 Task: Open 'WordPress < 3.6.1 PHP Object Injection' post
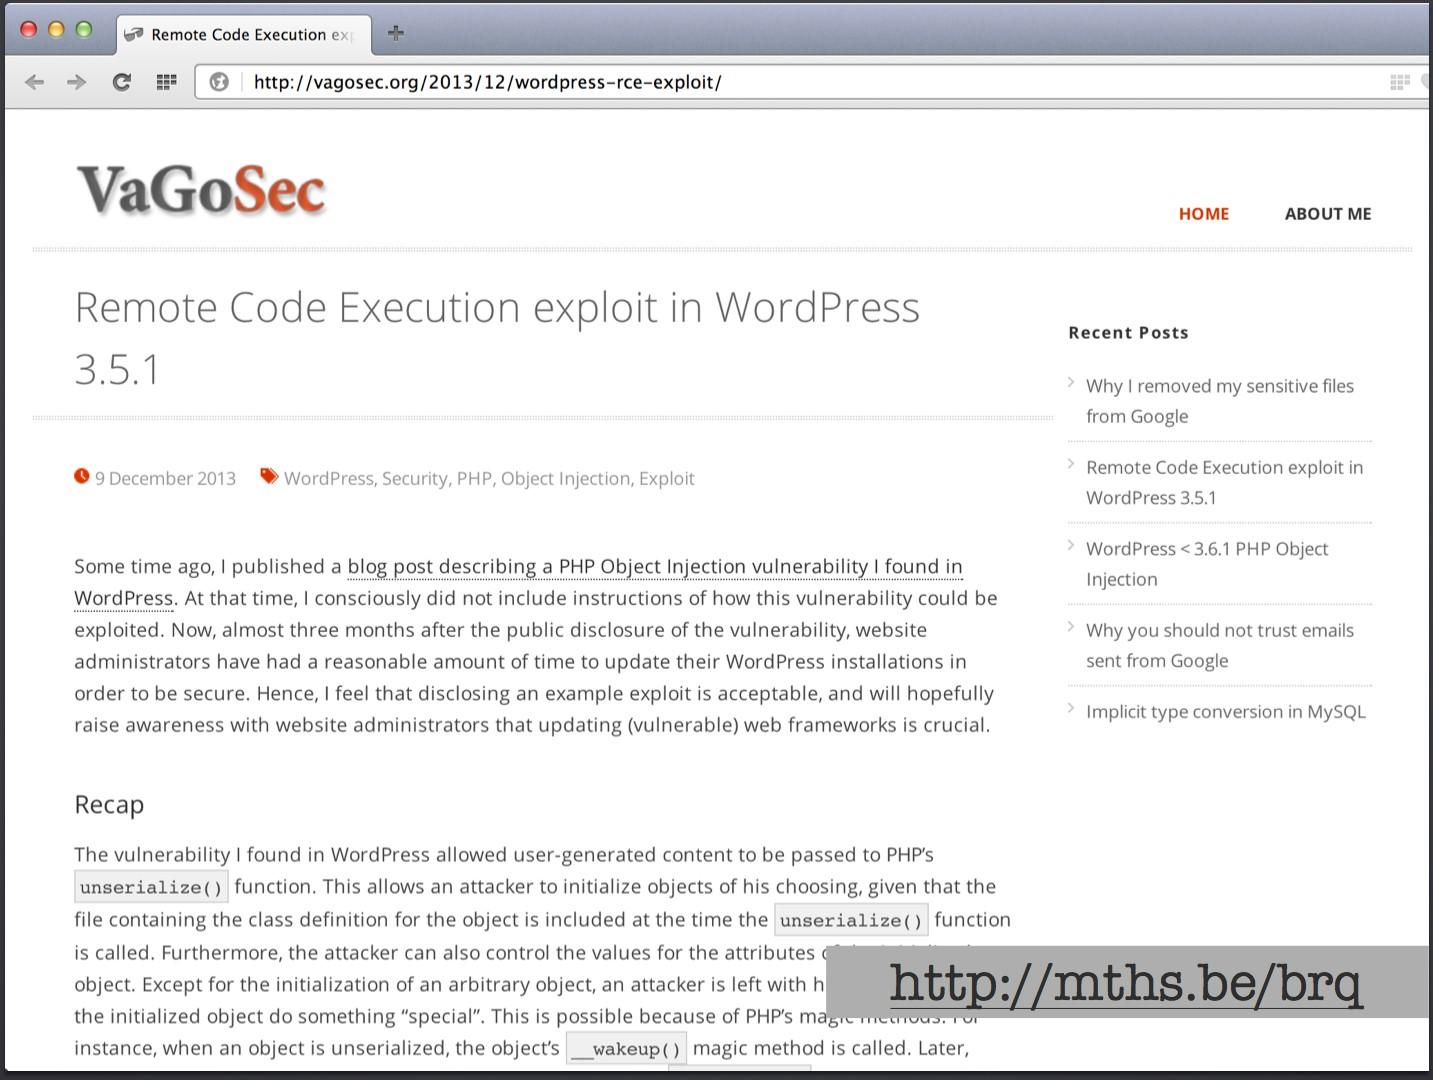[1207, 564]
